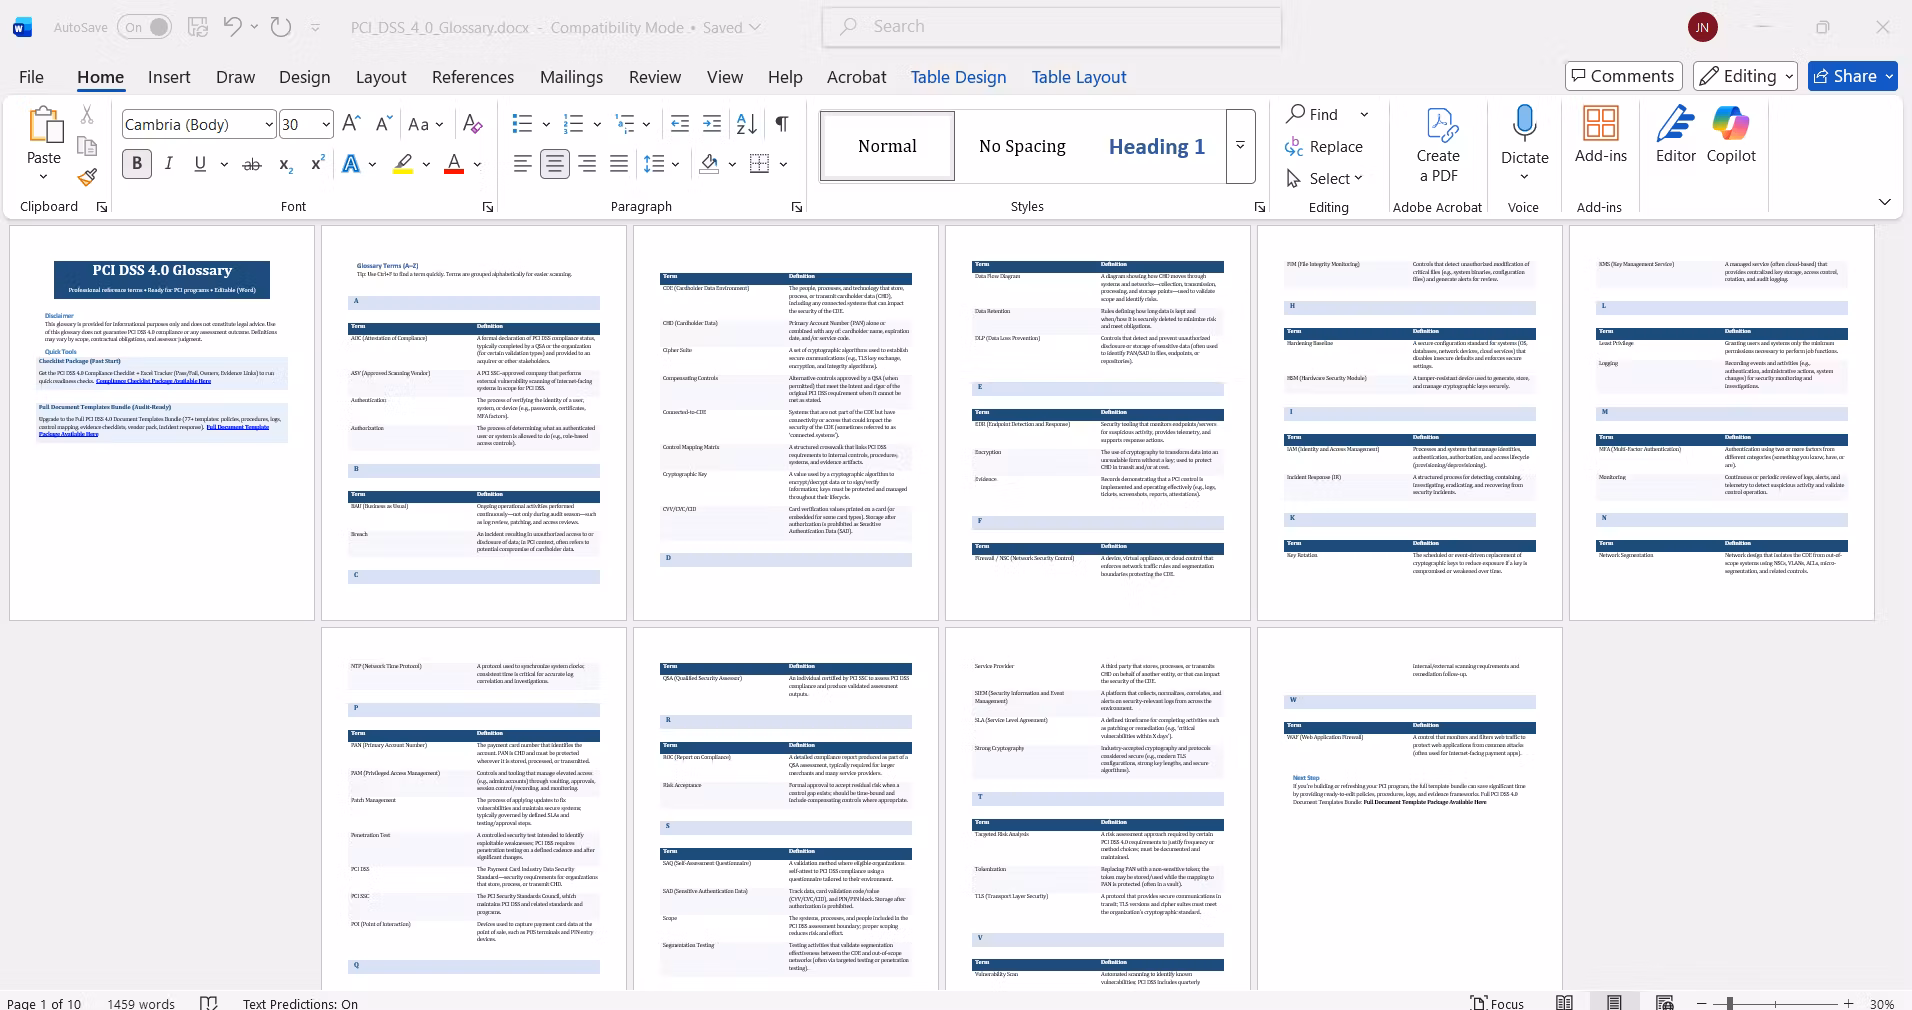Screen dimensions: 1912x1010
Task: Click the Save icon next to AutoSave
Action: (198, 27)
